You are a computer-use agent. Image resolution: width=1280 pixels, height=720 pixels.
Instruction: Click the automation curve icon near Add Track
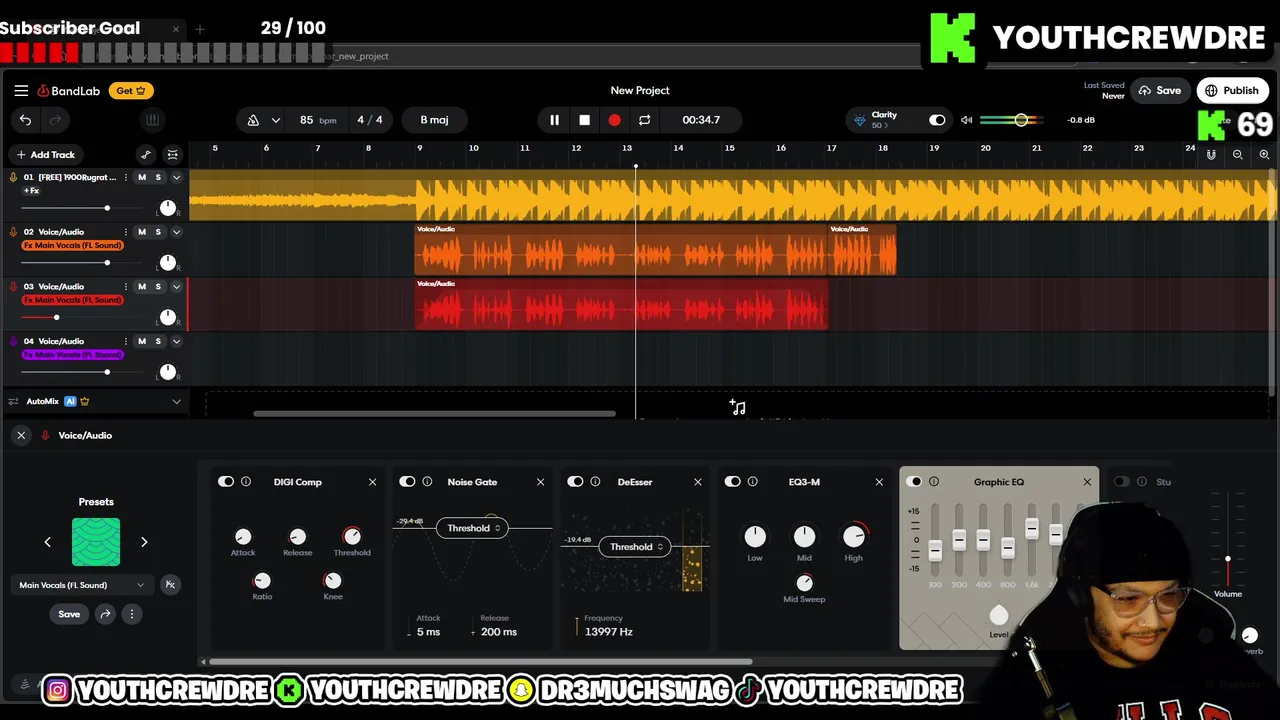[146, 155]
